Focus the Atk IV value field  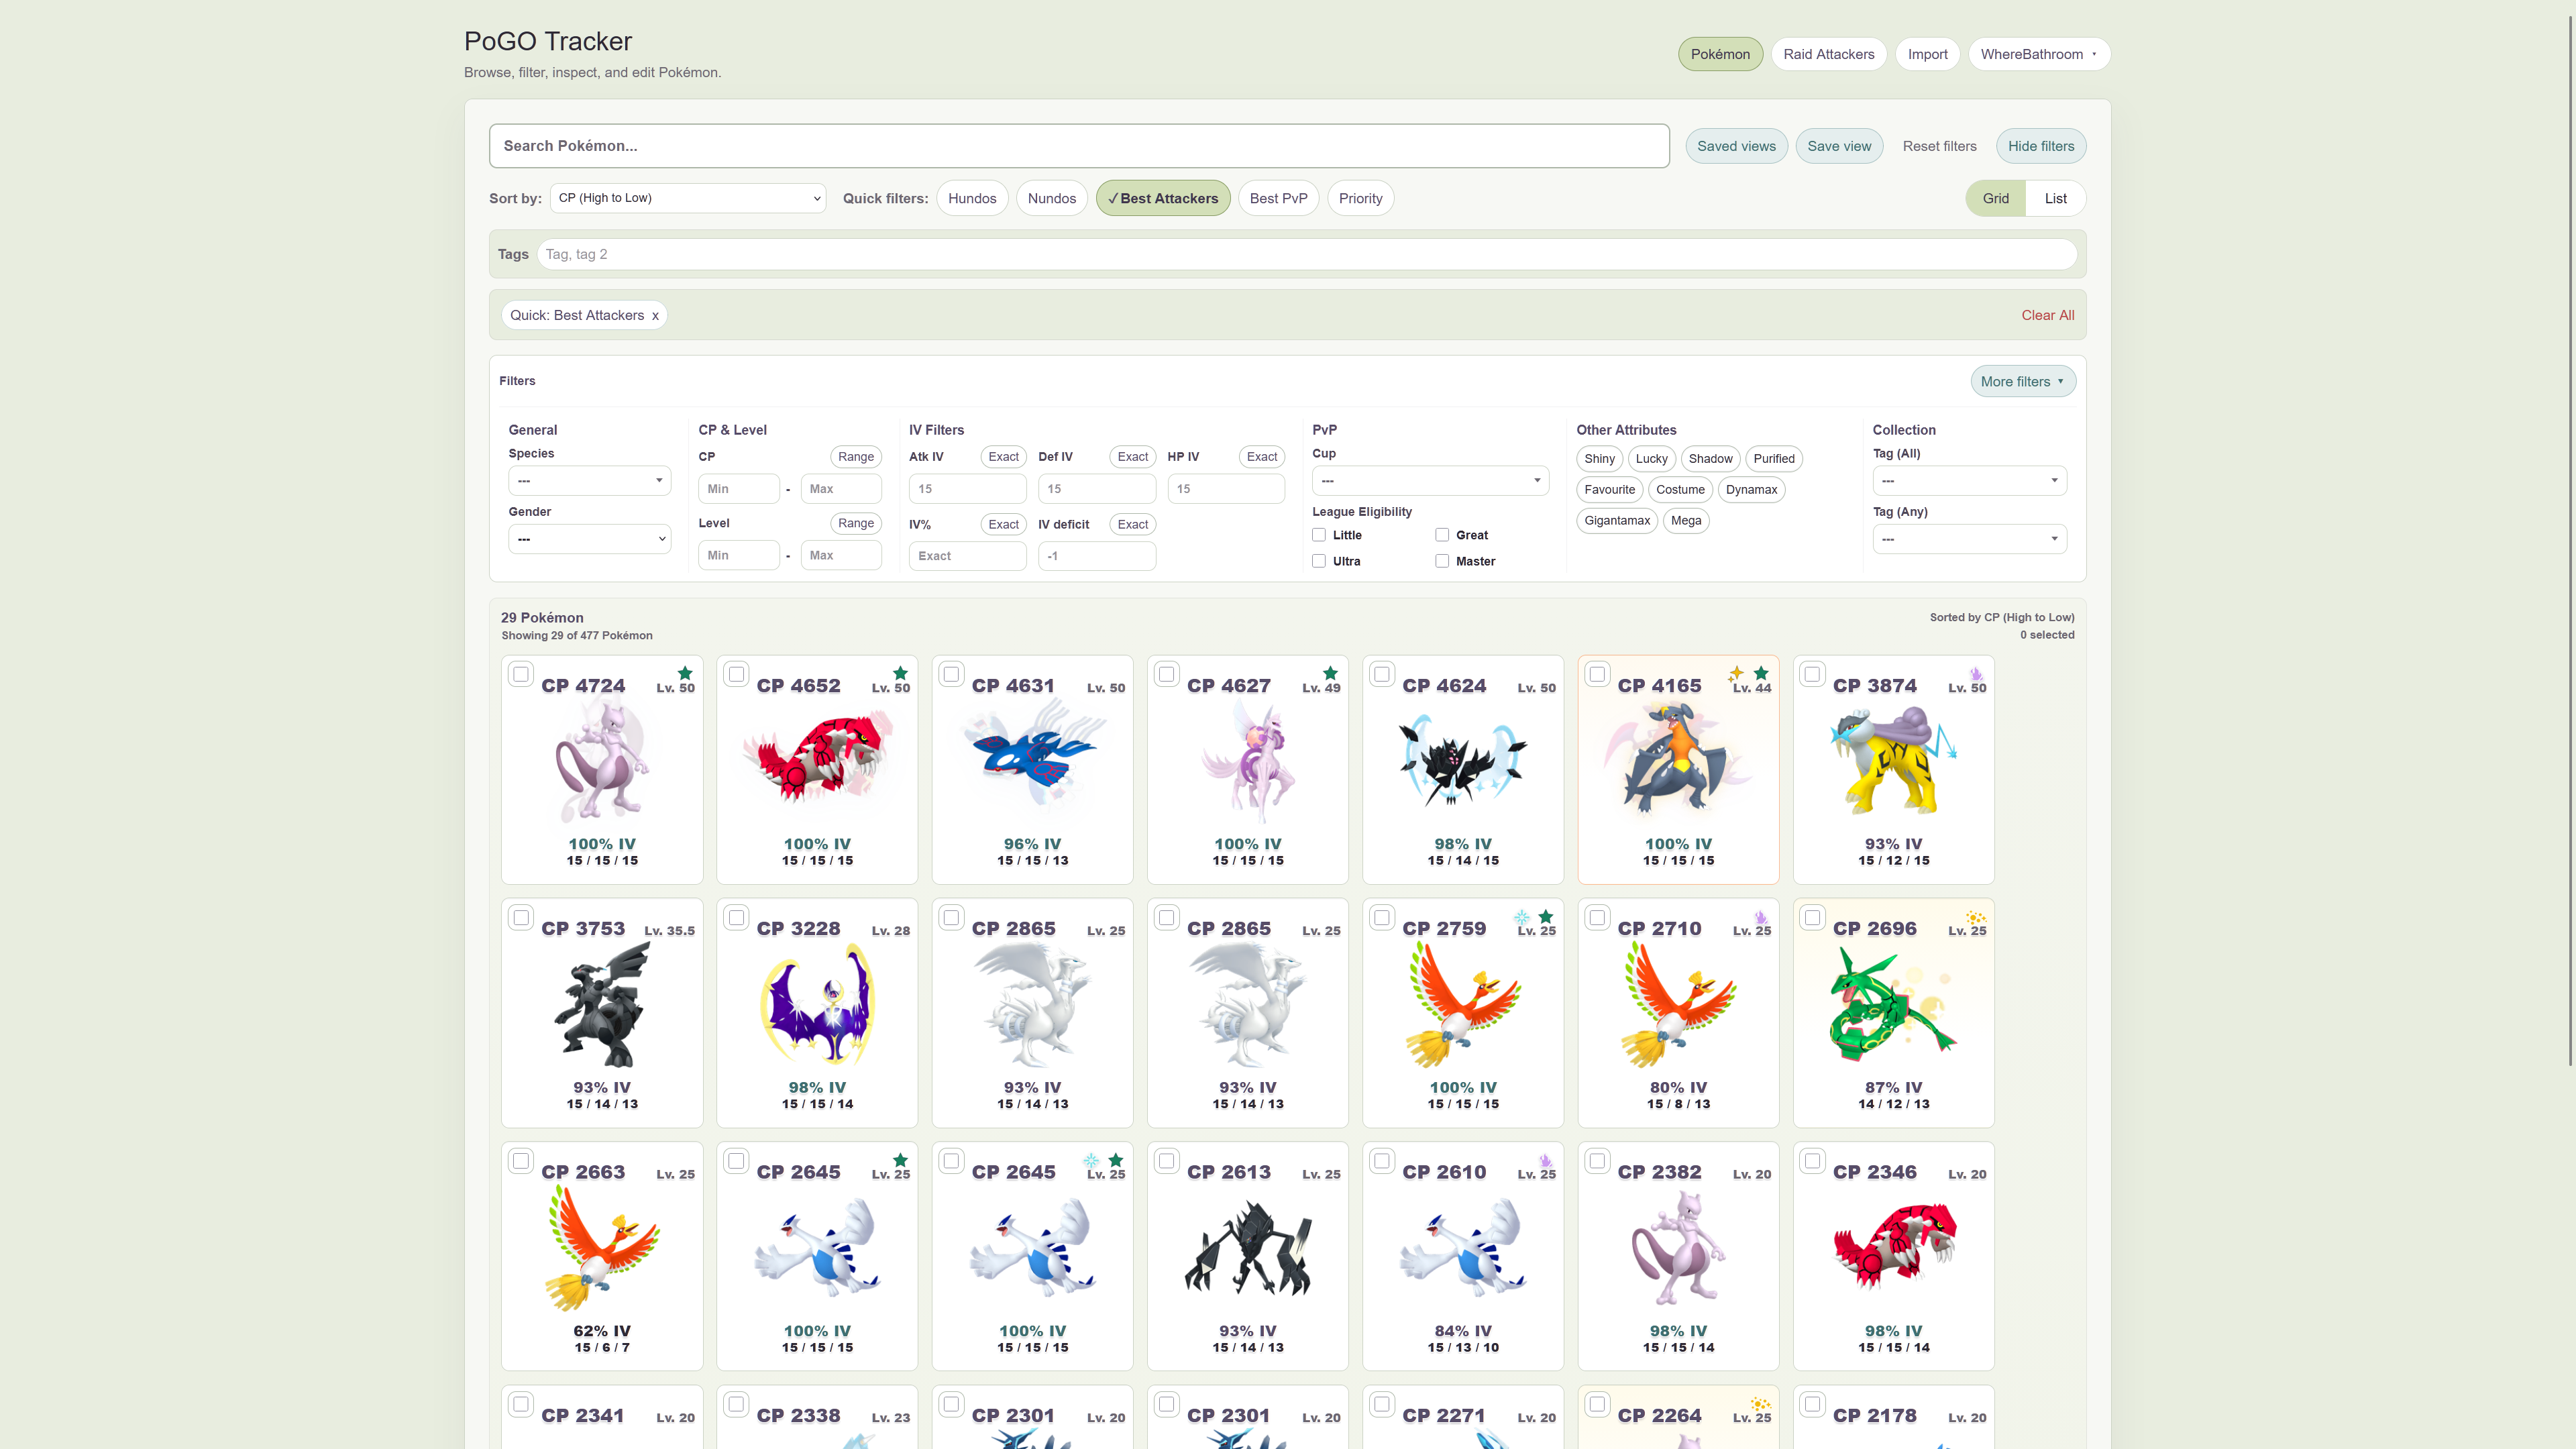967,489
